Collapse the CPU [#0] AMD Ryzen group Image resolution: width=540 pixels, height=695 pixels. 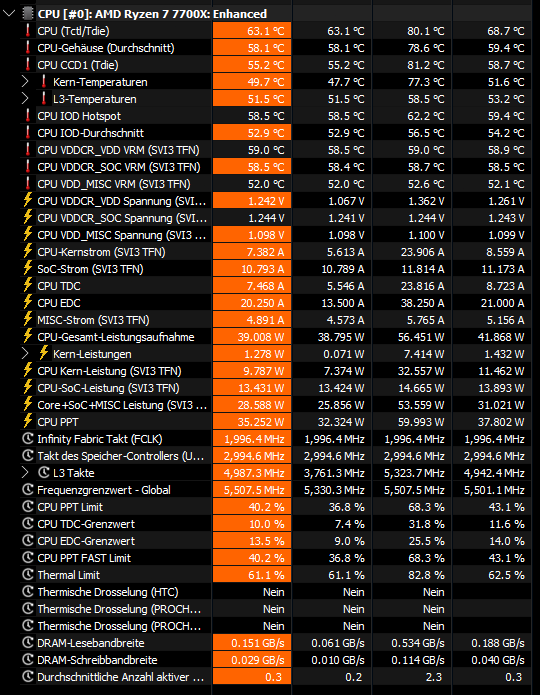[9, 14]
